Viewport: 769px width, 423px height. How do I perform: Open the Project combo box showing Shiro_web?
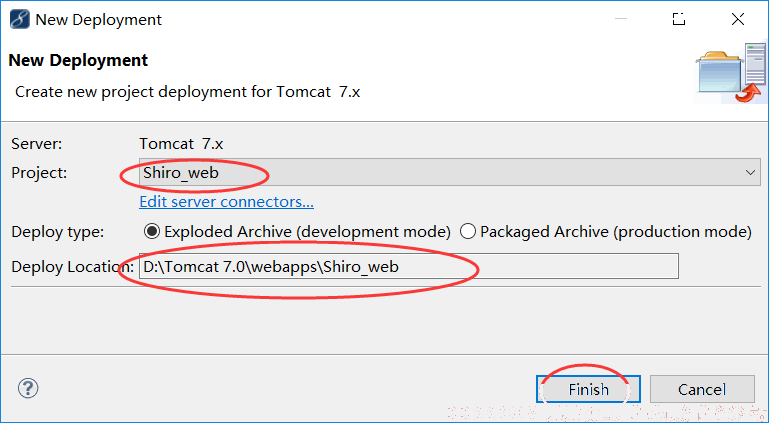tap(450, 172)
